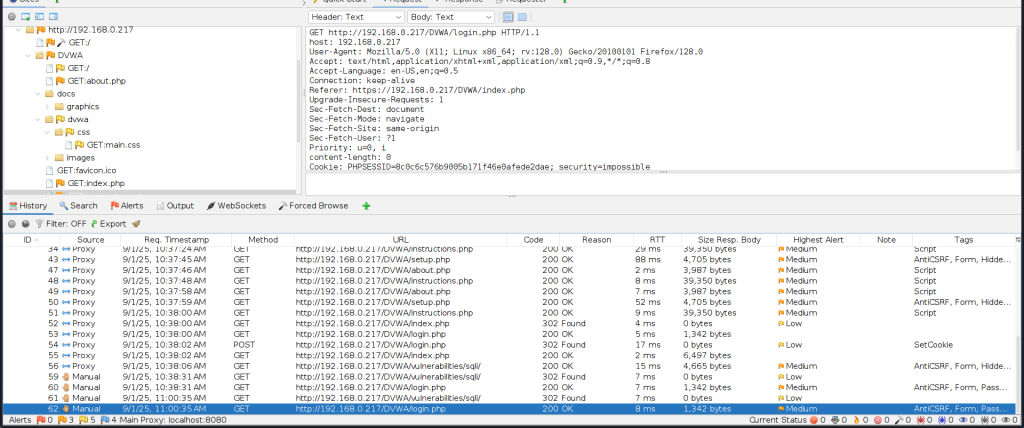
Task: Switch to the WebSockets tab
Action: tap(236, 206)
